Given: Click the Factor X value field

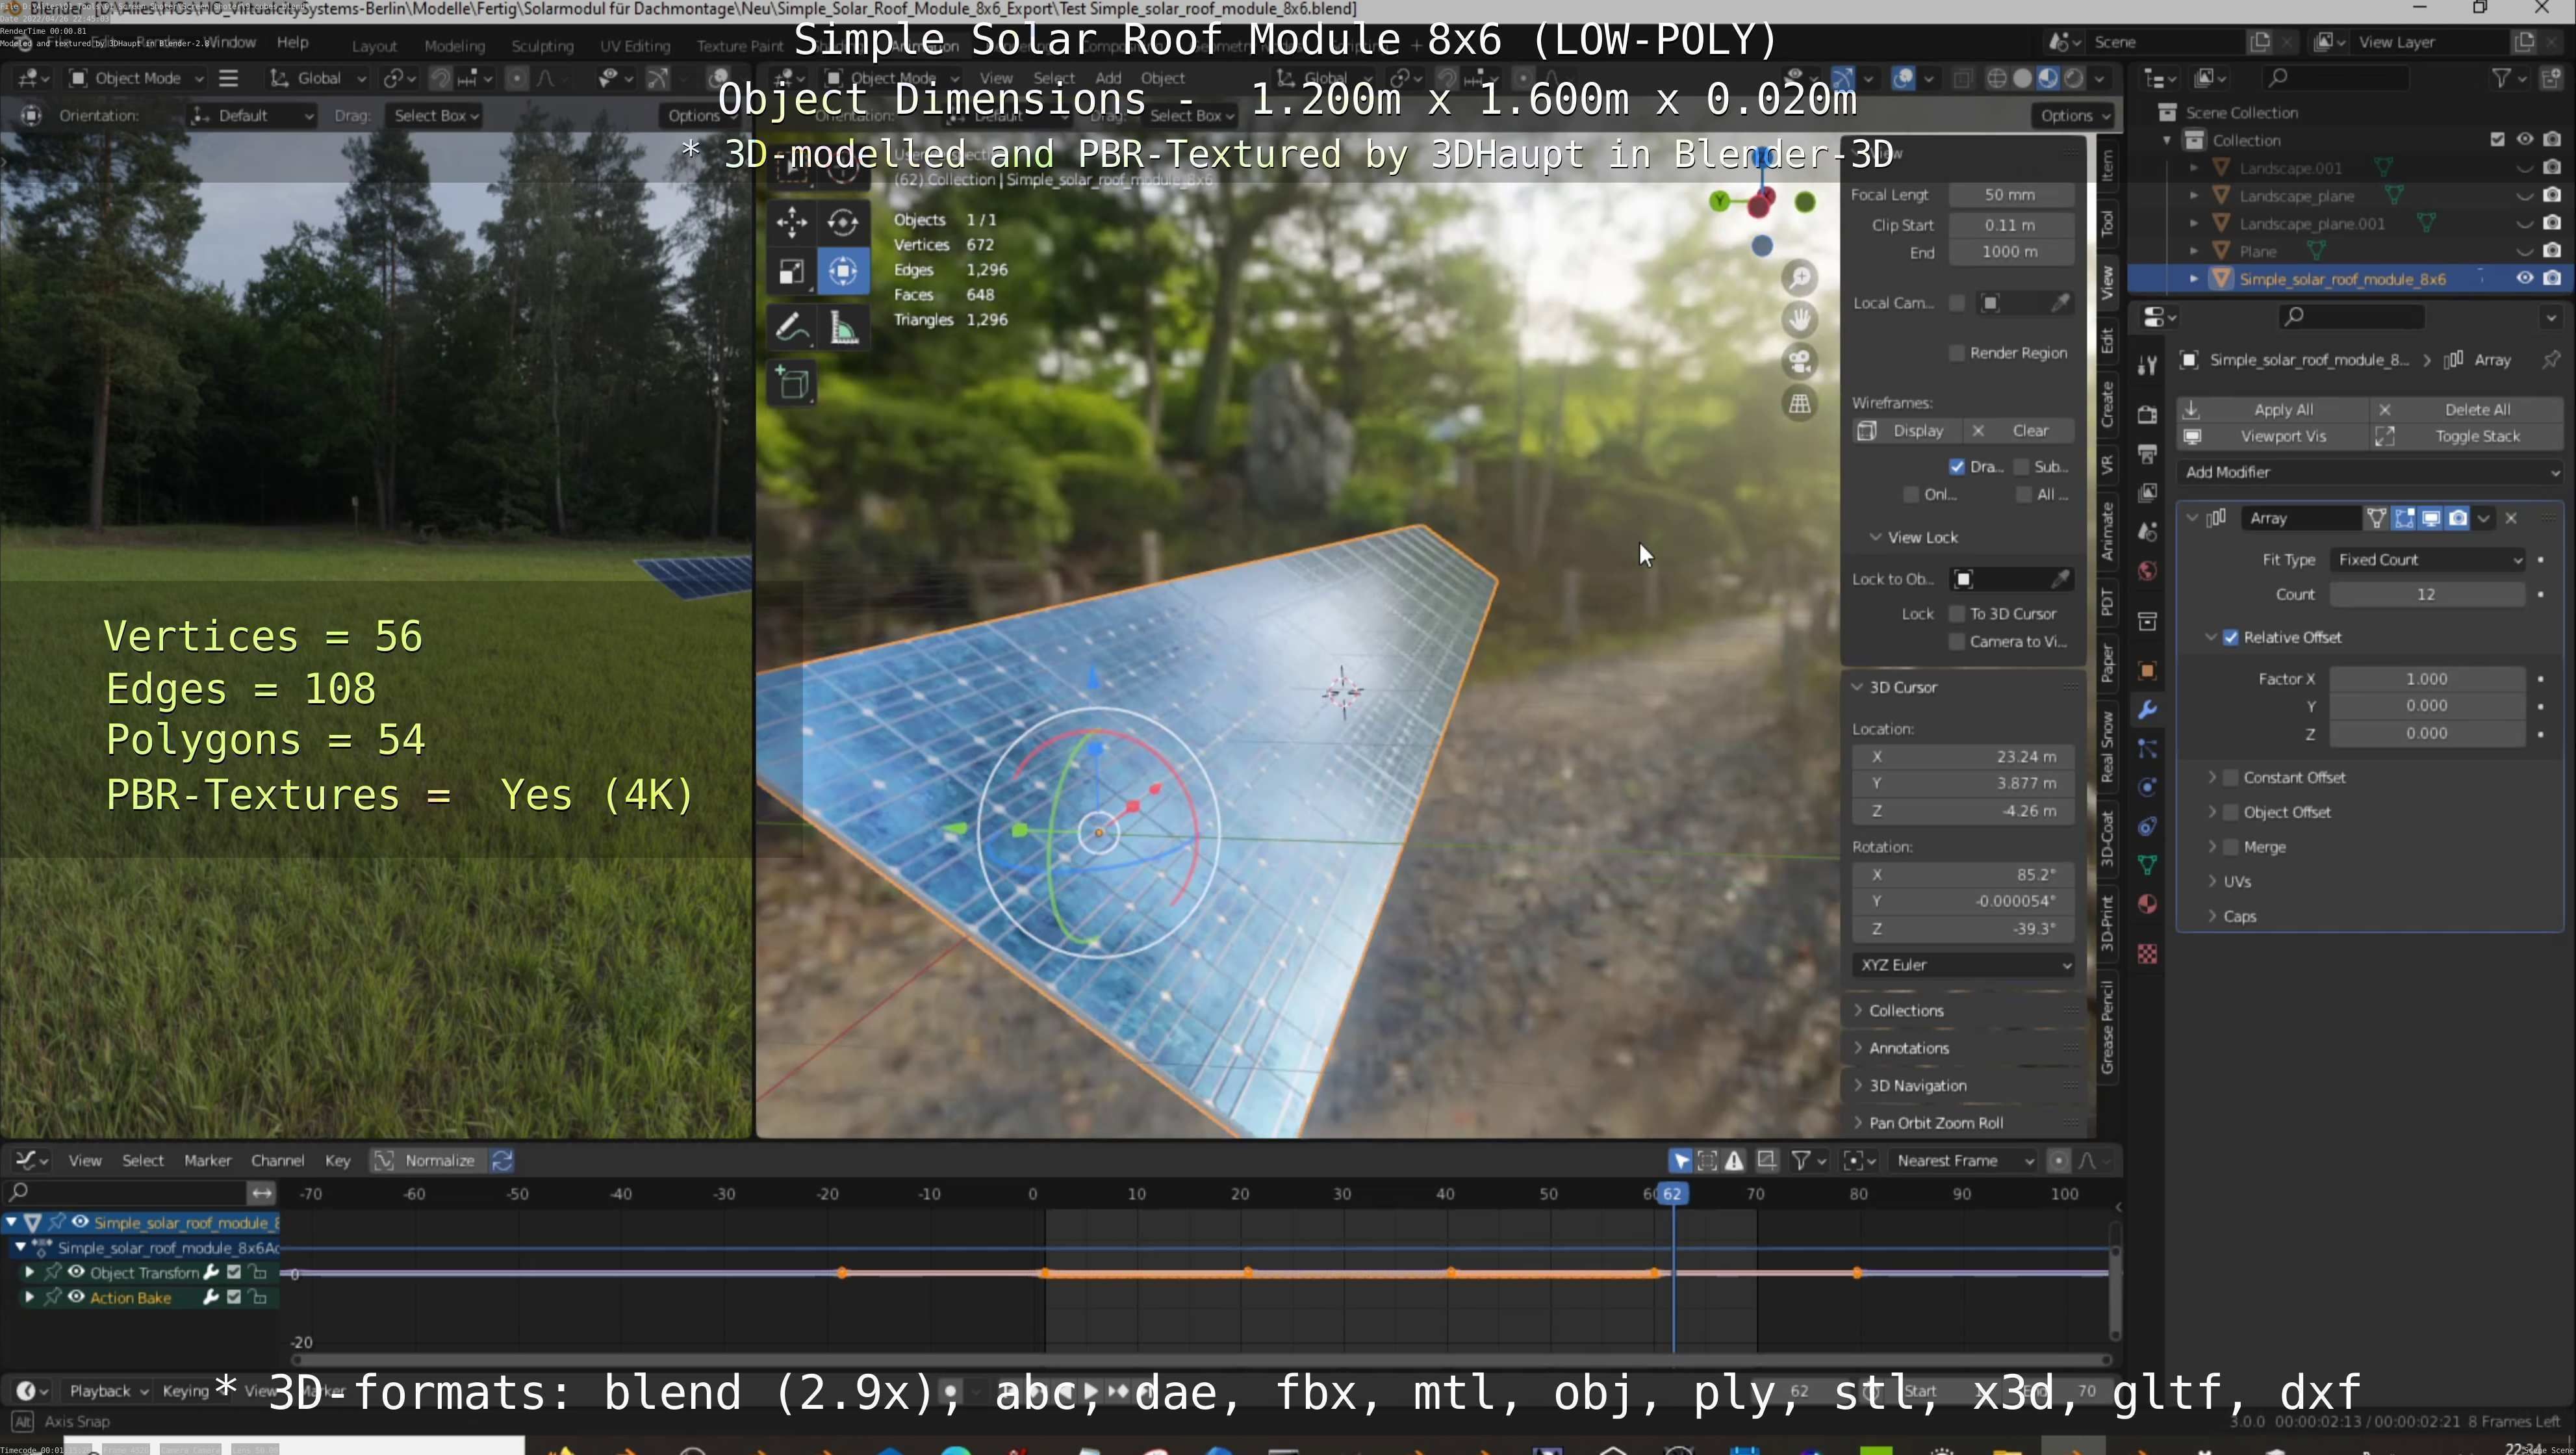Looking at the screenshot, I should pyautogui.click(x=2427, y=679).
